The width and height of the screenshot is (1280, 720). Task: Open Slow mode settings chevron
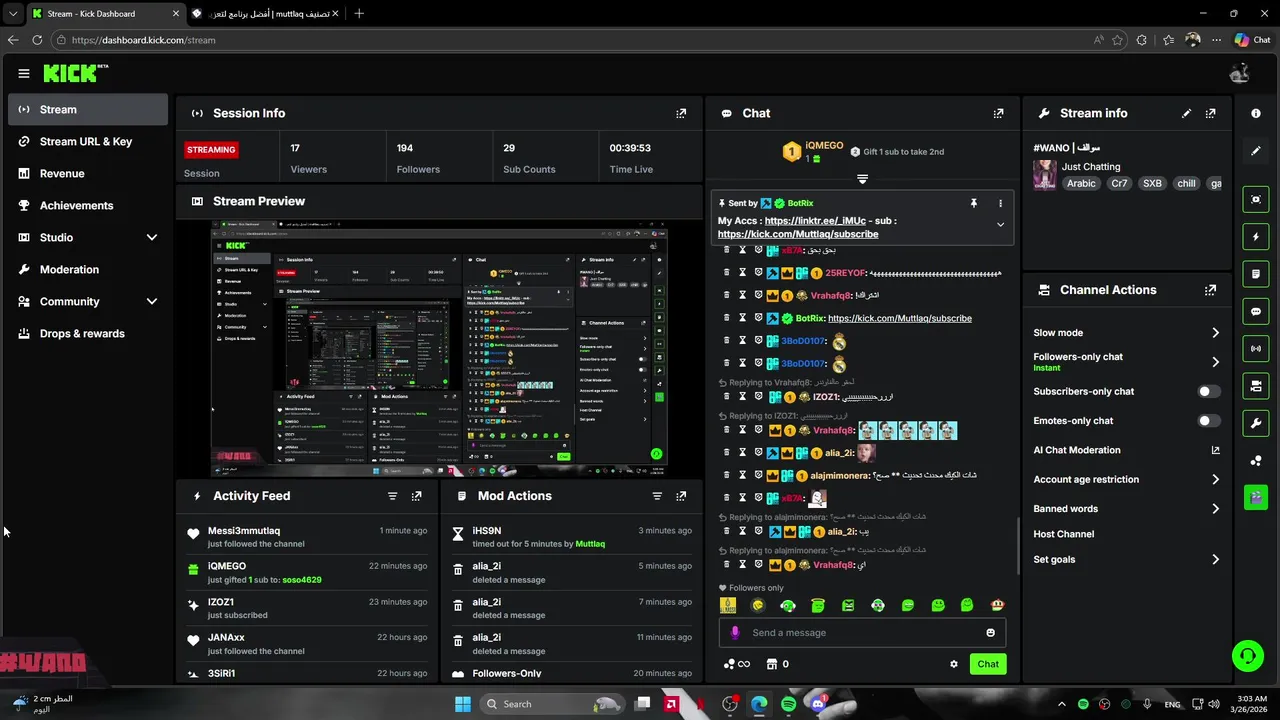pyautogui.click(x=1215, y=333)
